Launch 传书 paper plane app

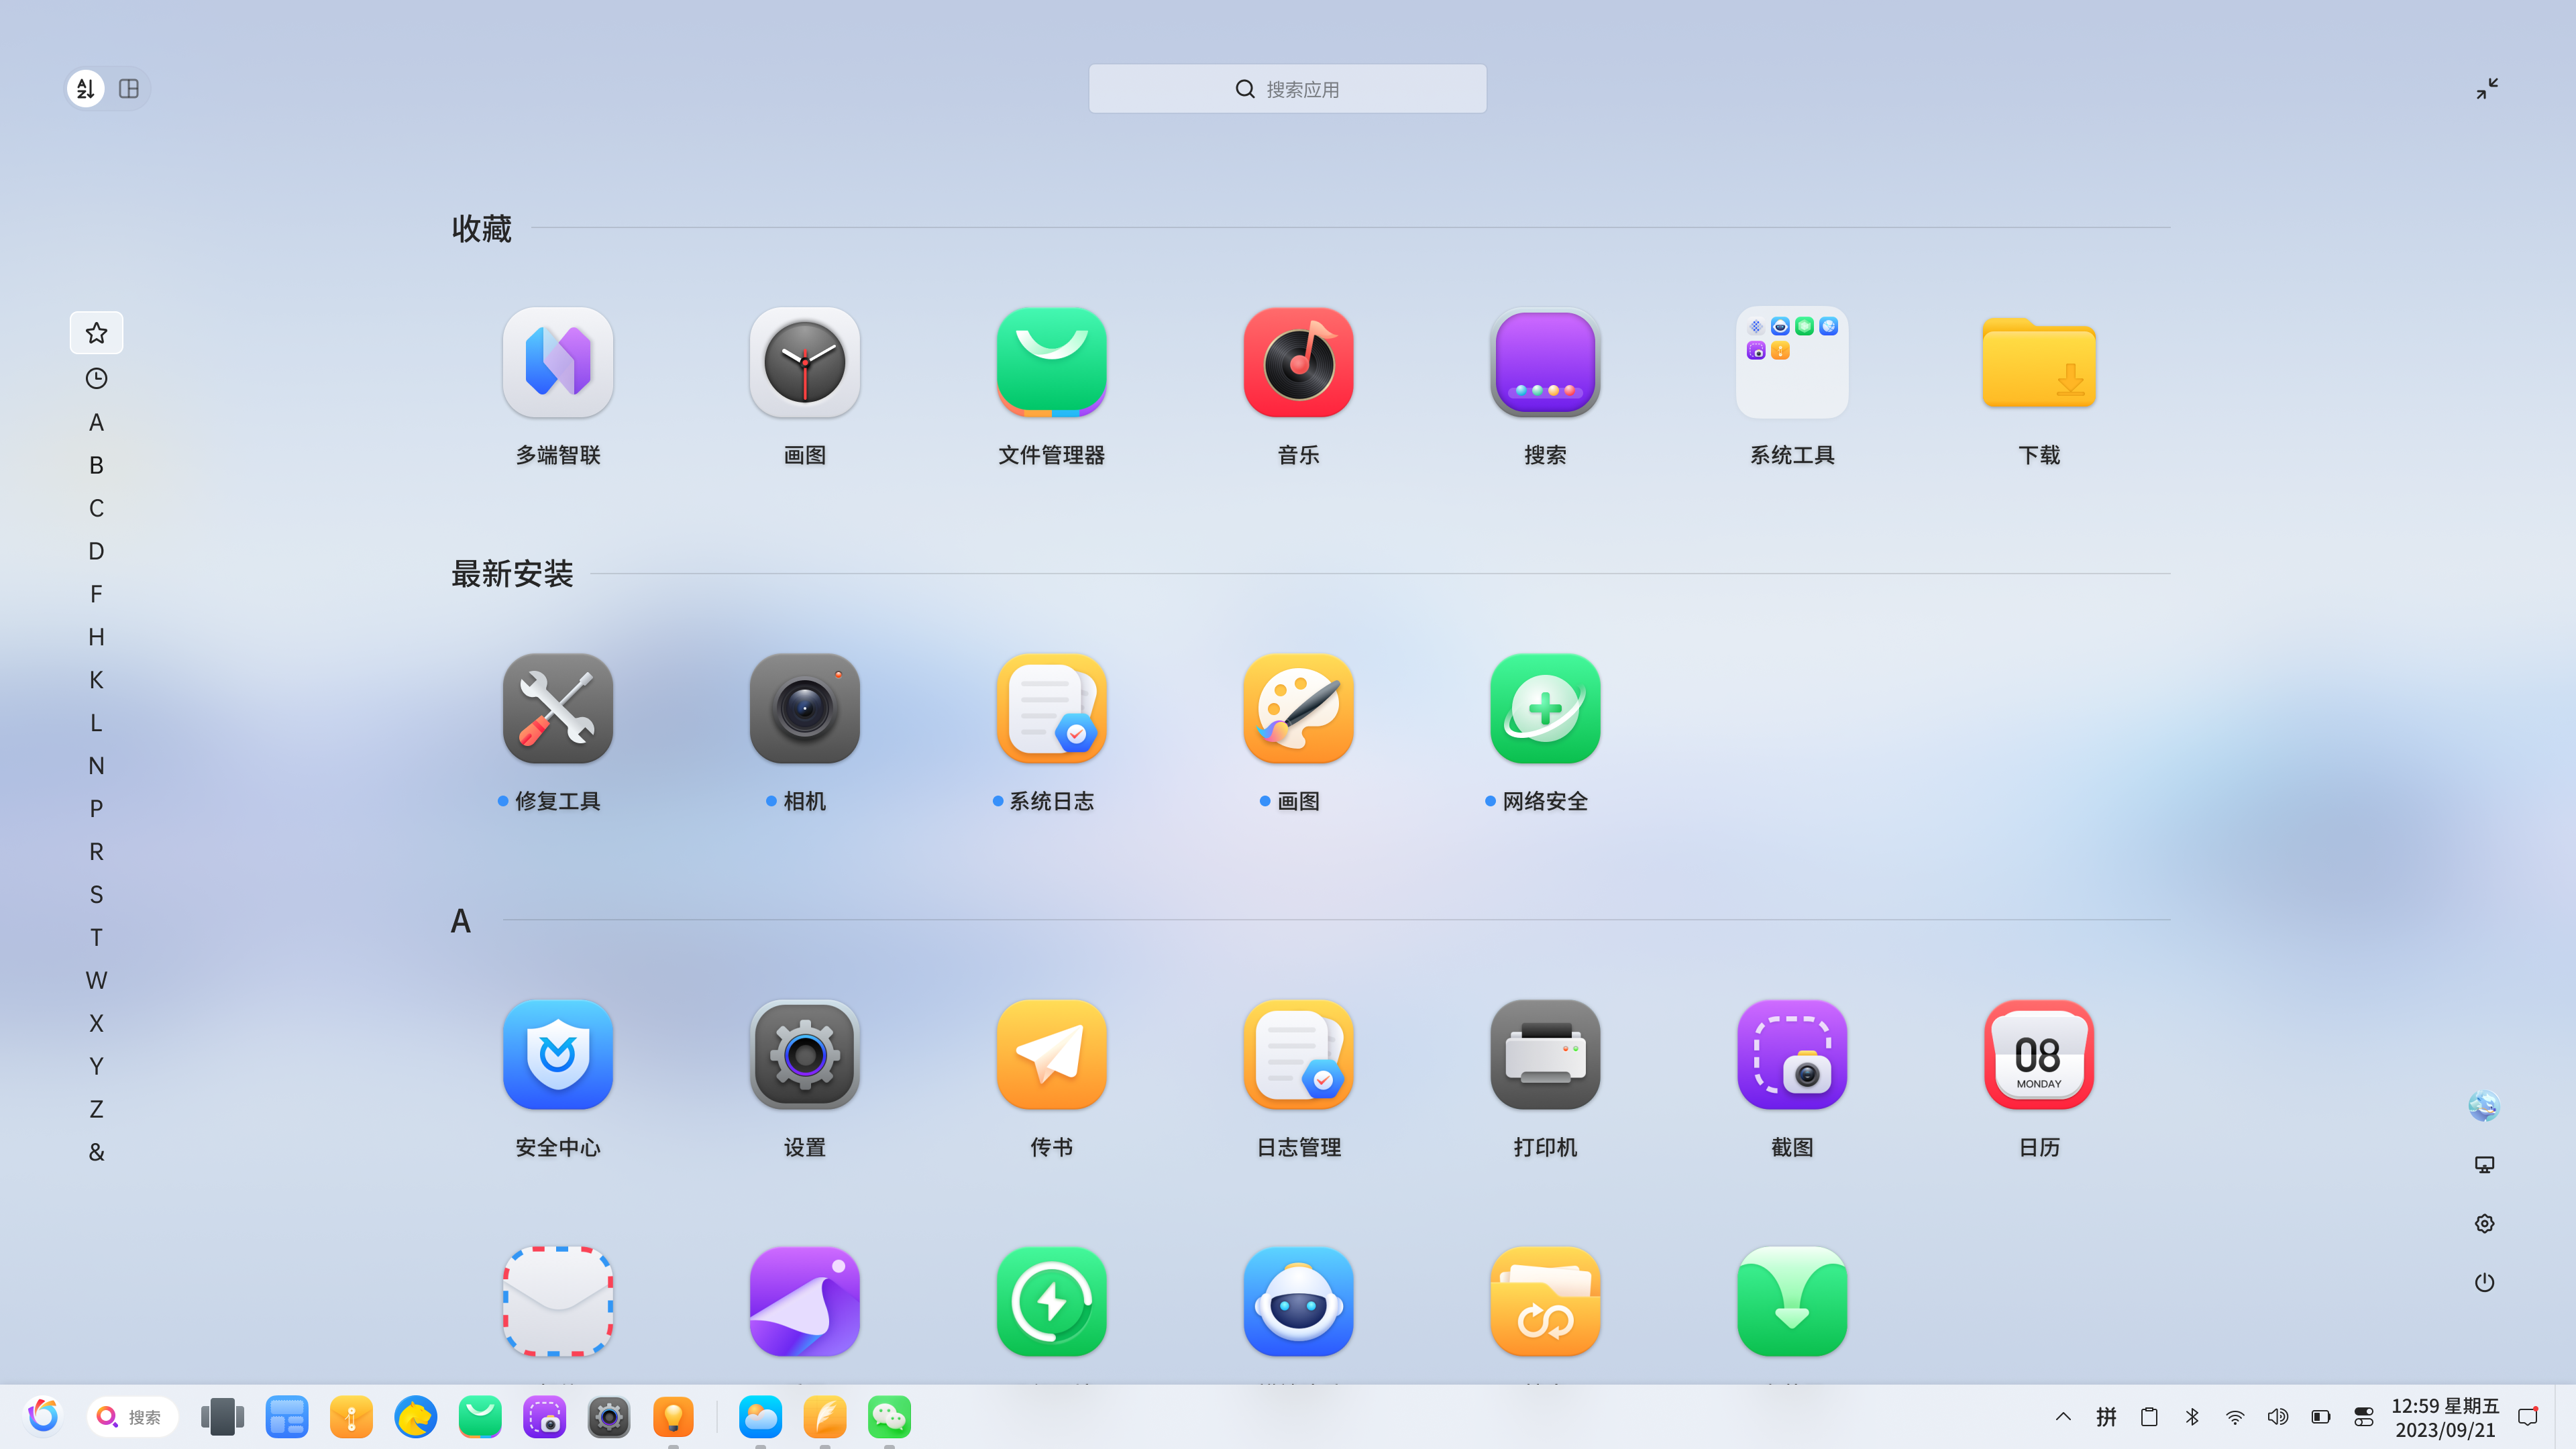coord(1052,1055)
